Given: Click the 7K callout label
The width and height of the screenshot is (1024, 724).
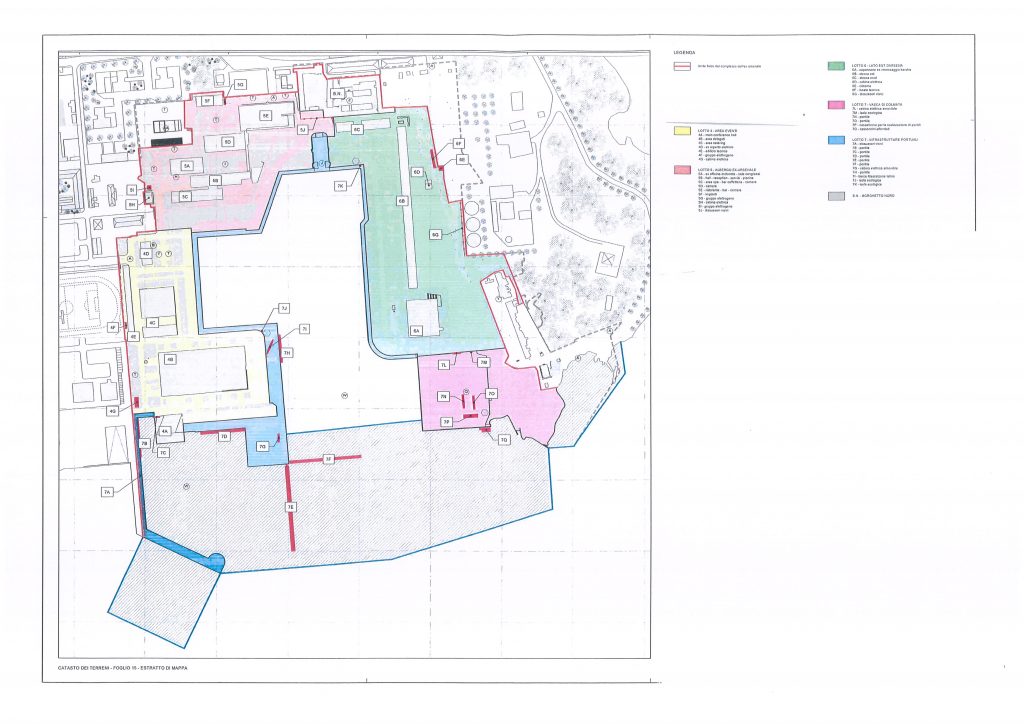Looking at the screenshot, I should [340, 187].
